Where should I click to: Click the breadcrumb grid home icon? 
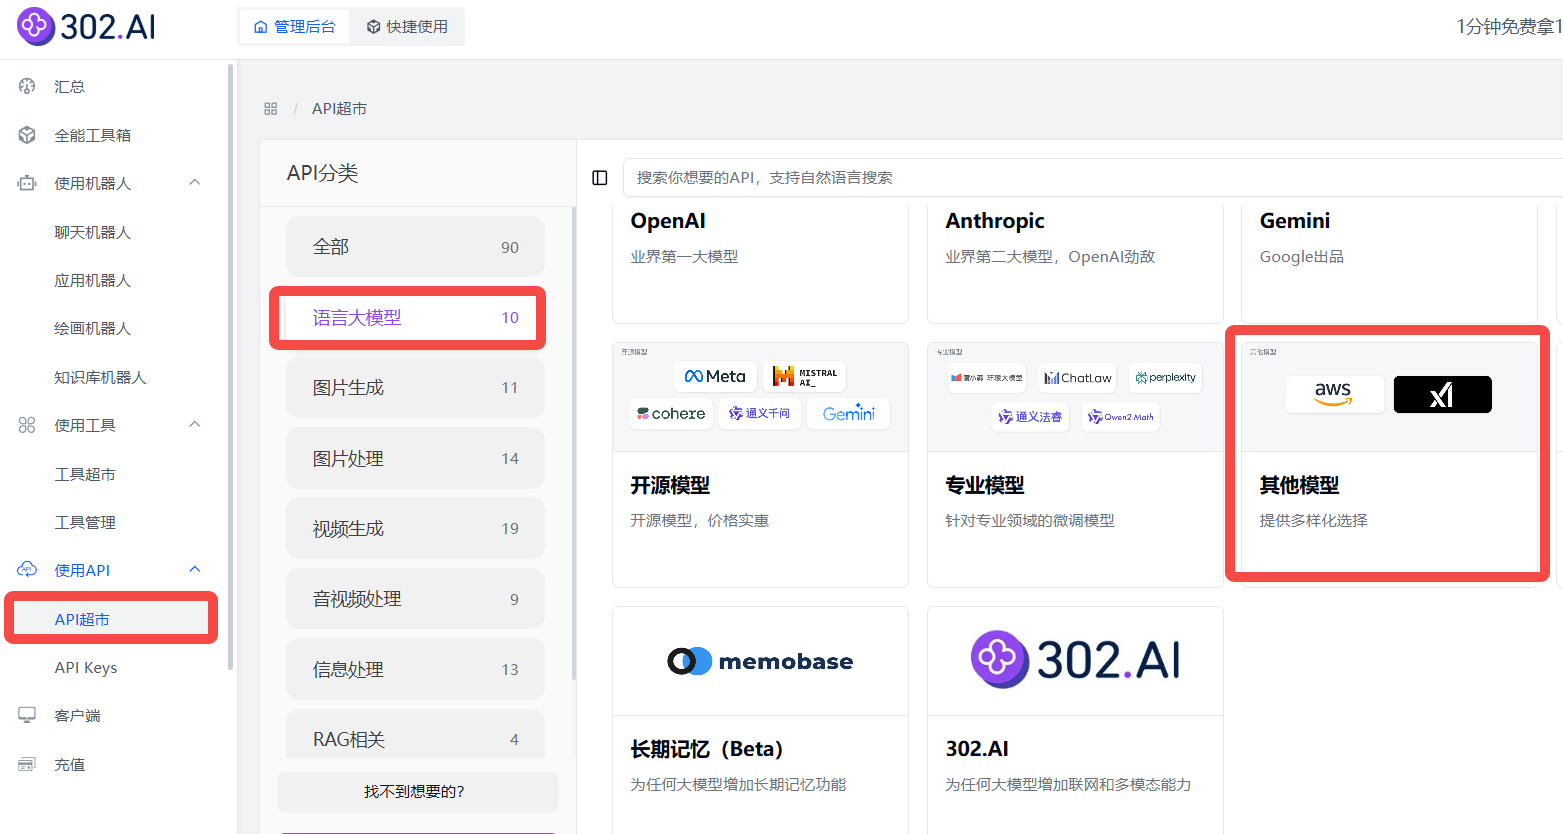pyautogui.click(x=271, y=108)
